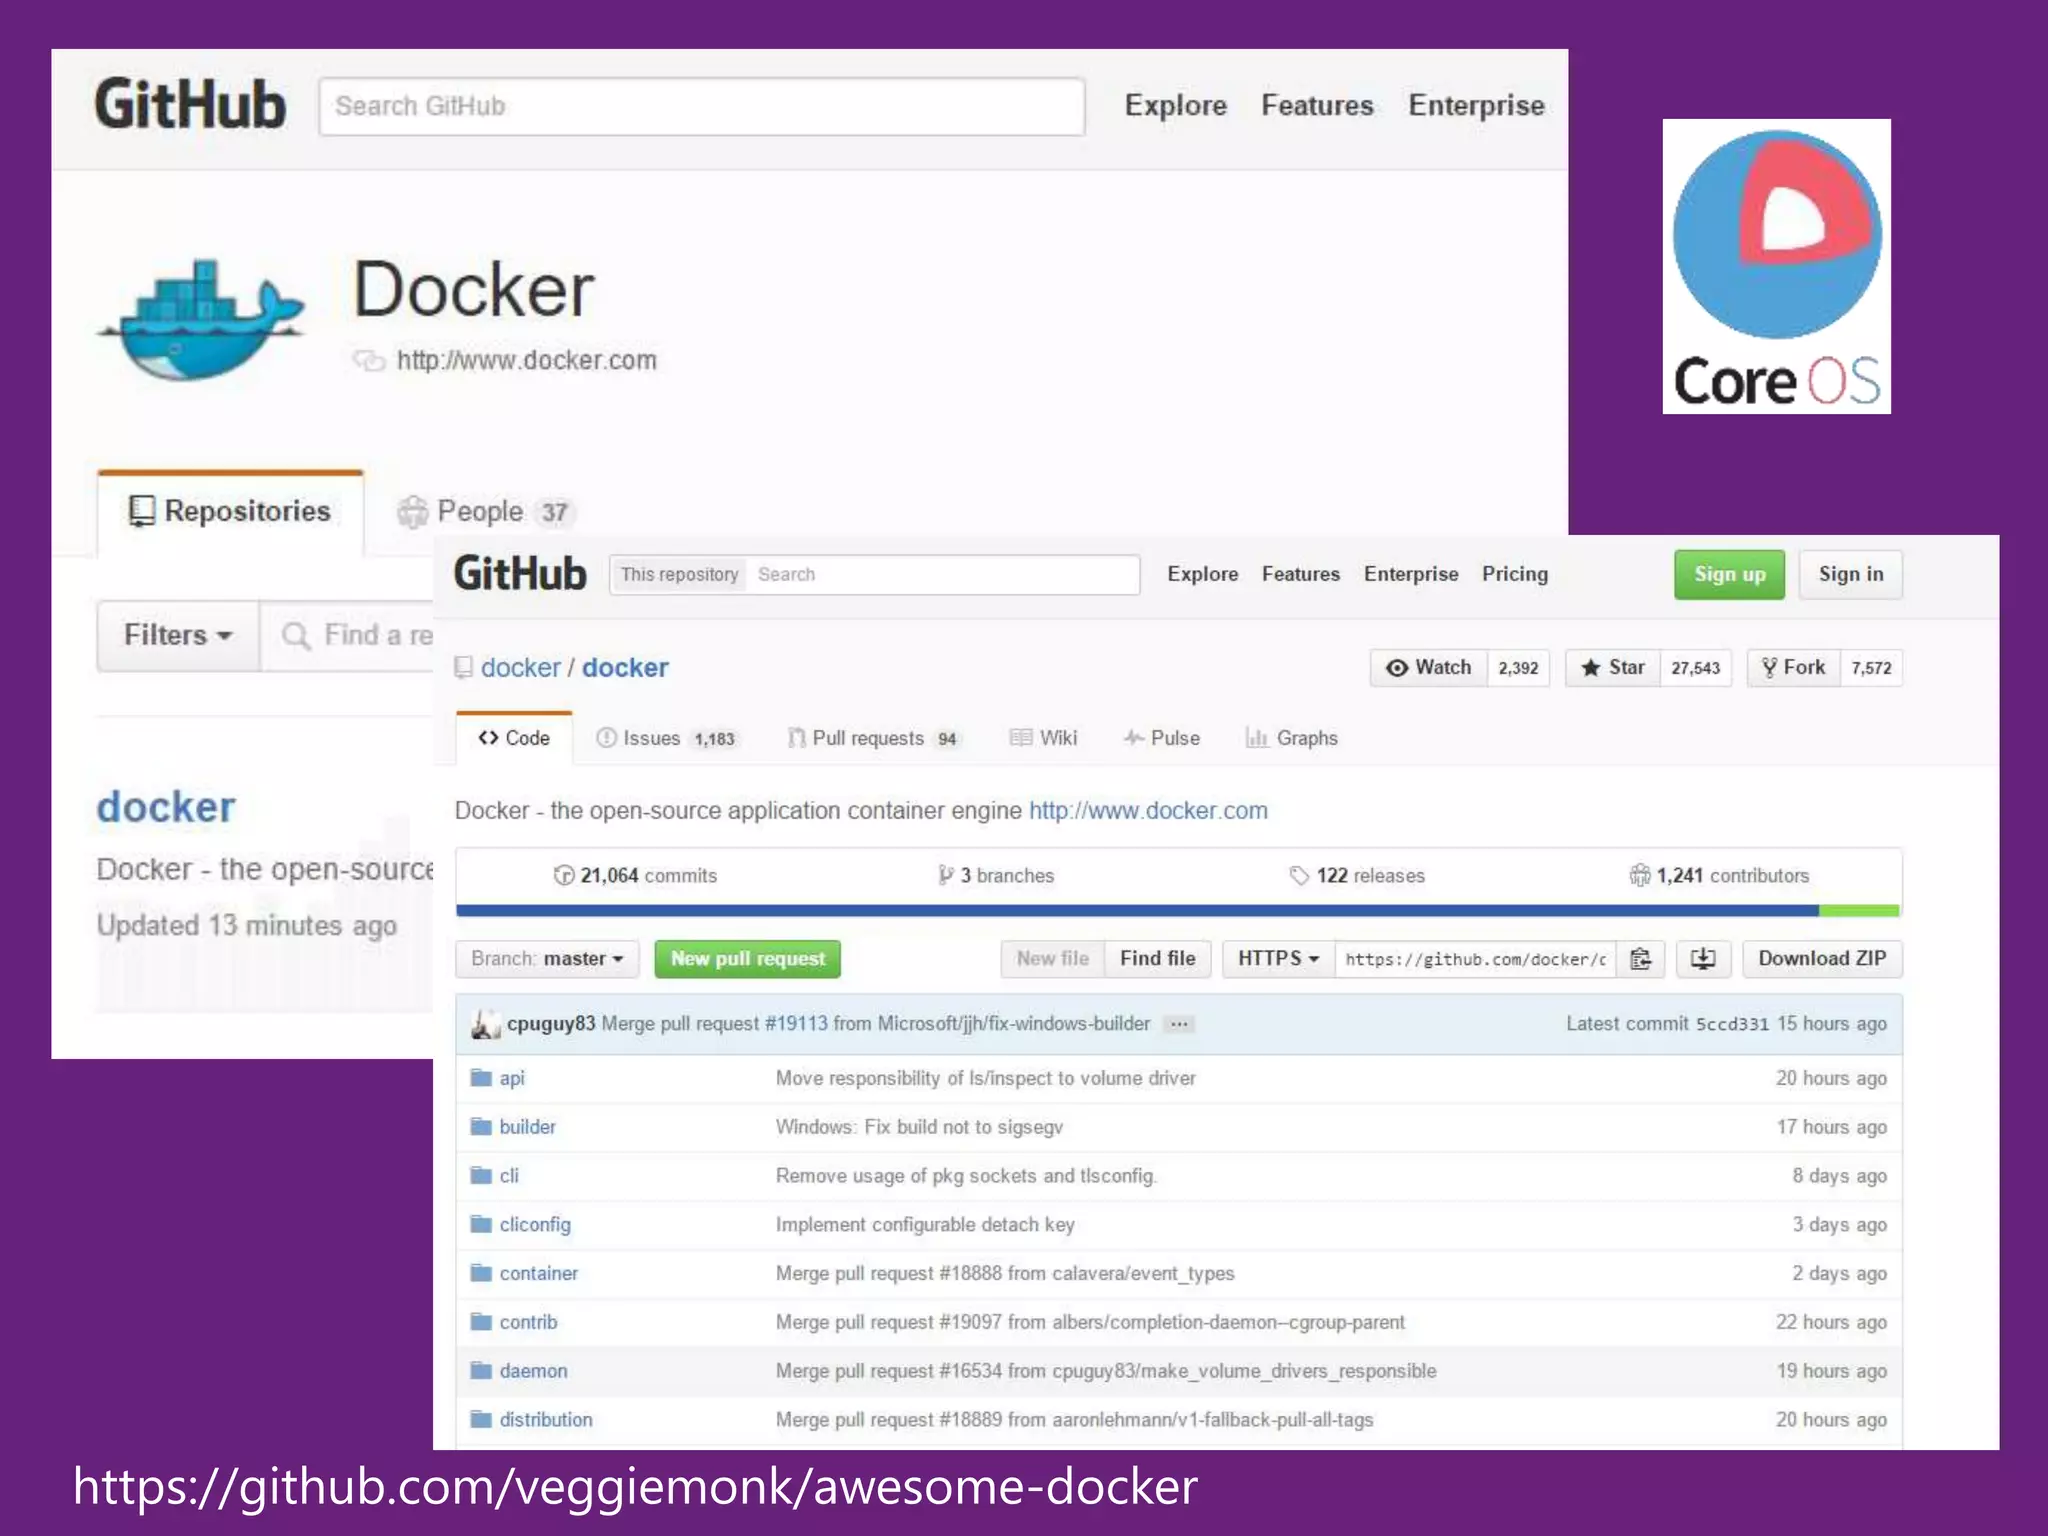Click the bold docker repository name in breadcrumb
Viewport: 2048px width, 1536px height.
(625, 668)
